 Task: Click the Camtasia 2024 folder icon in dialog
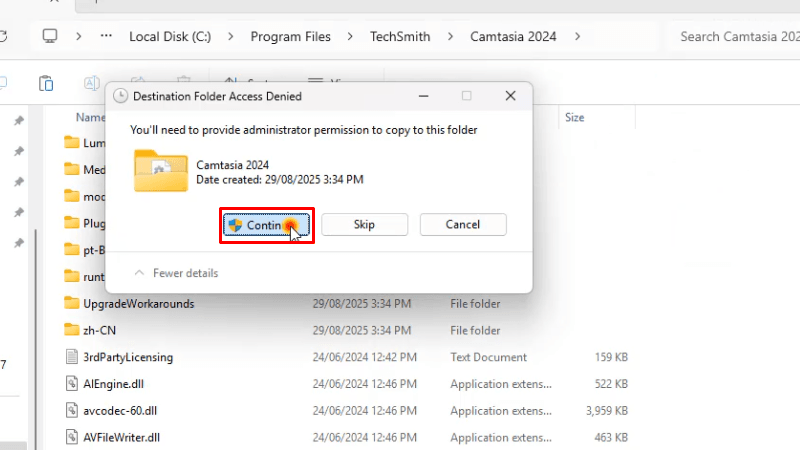click(160, 171)
